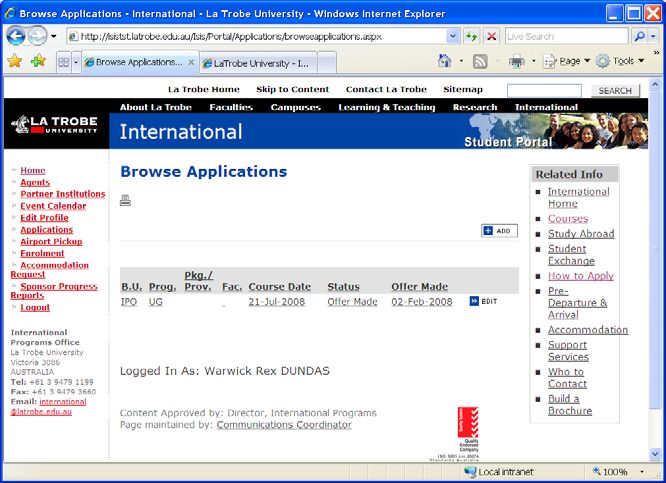Open Research nav item
Image resolution: width=666 pixels, height=483 pixels.
(475, 107)
